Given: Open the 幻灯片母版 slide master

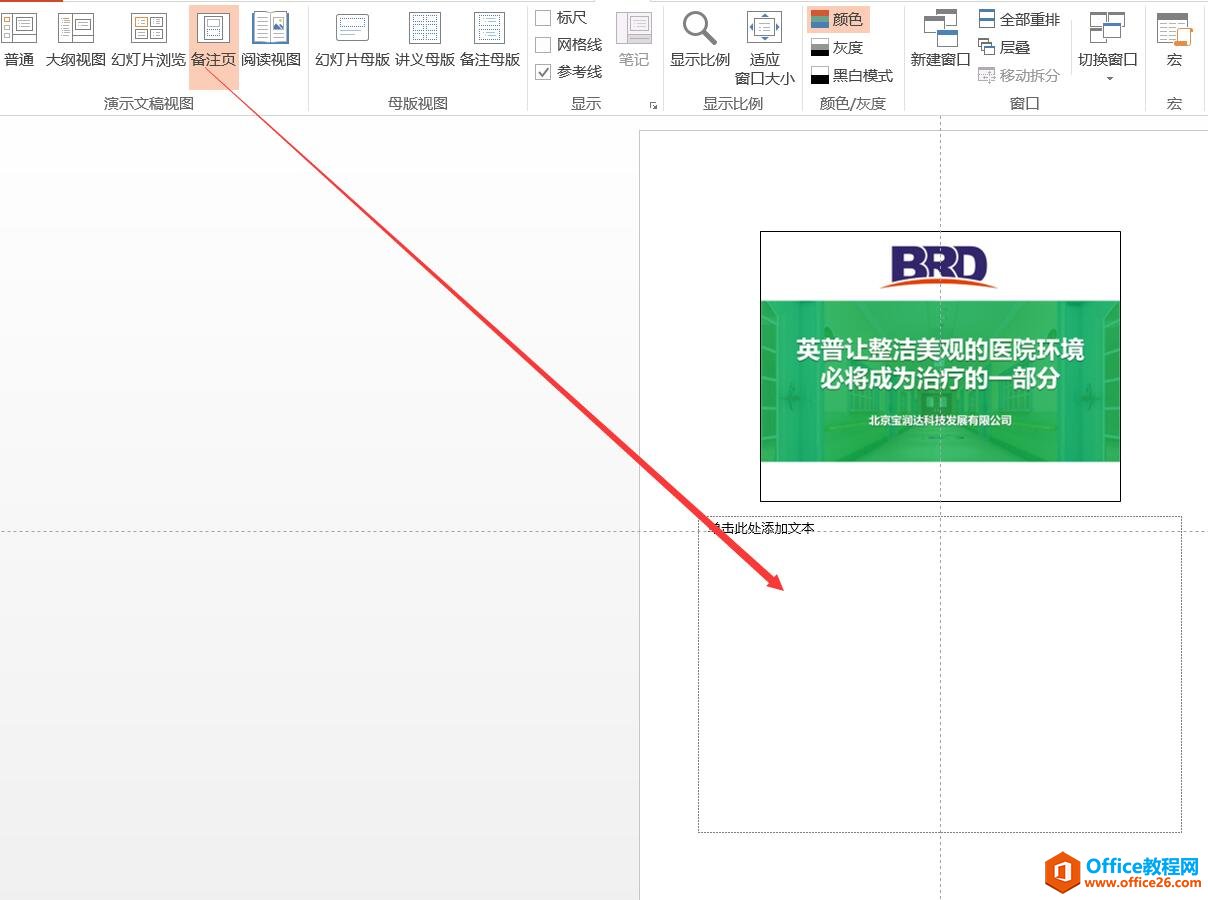Looking at the screenshot, I should [x=352, y=40].
